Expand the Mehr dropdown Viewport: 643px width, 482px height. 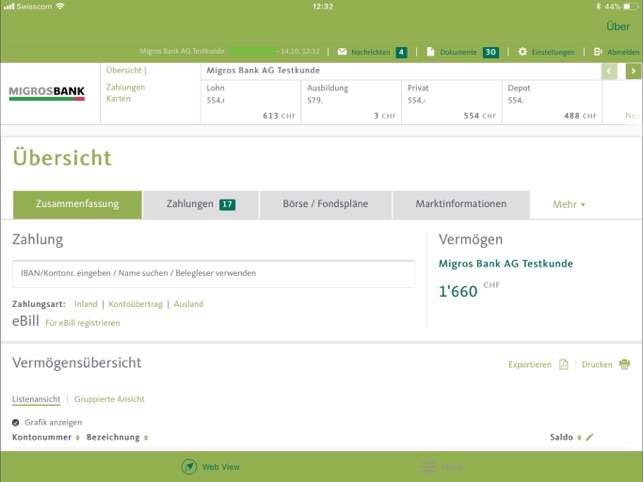click(569, 204)
